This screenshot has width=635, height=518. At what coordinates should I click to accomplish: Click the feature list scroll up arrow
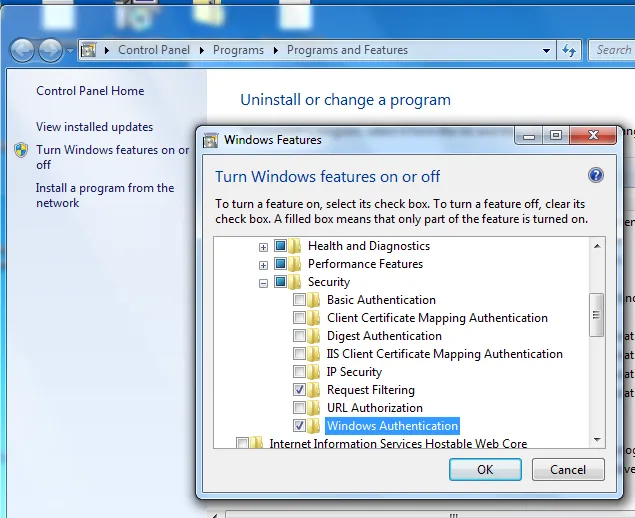597,246
